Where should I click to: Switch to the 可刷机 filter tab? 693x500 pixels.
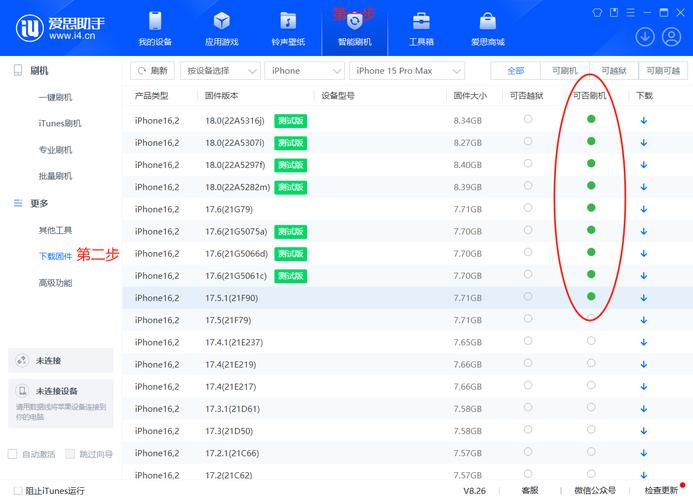click(x=564, y=71)
